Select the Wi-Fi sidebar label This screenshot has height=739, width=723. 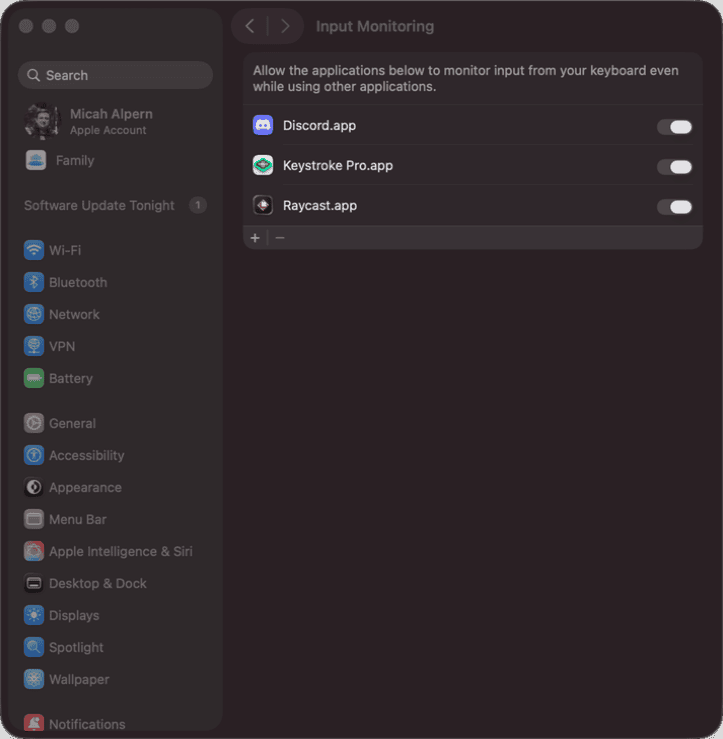click(65, 250)
